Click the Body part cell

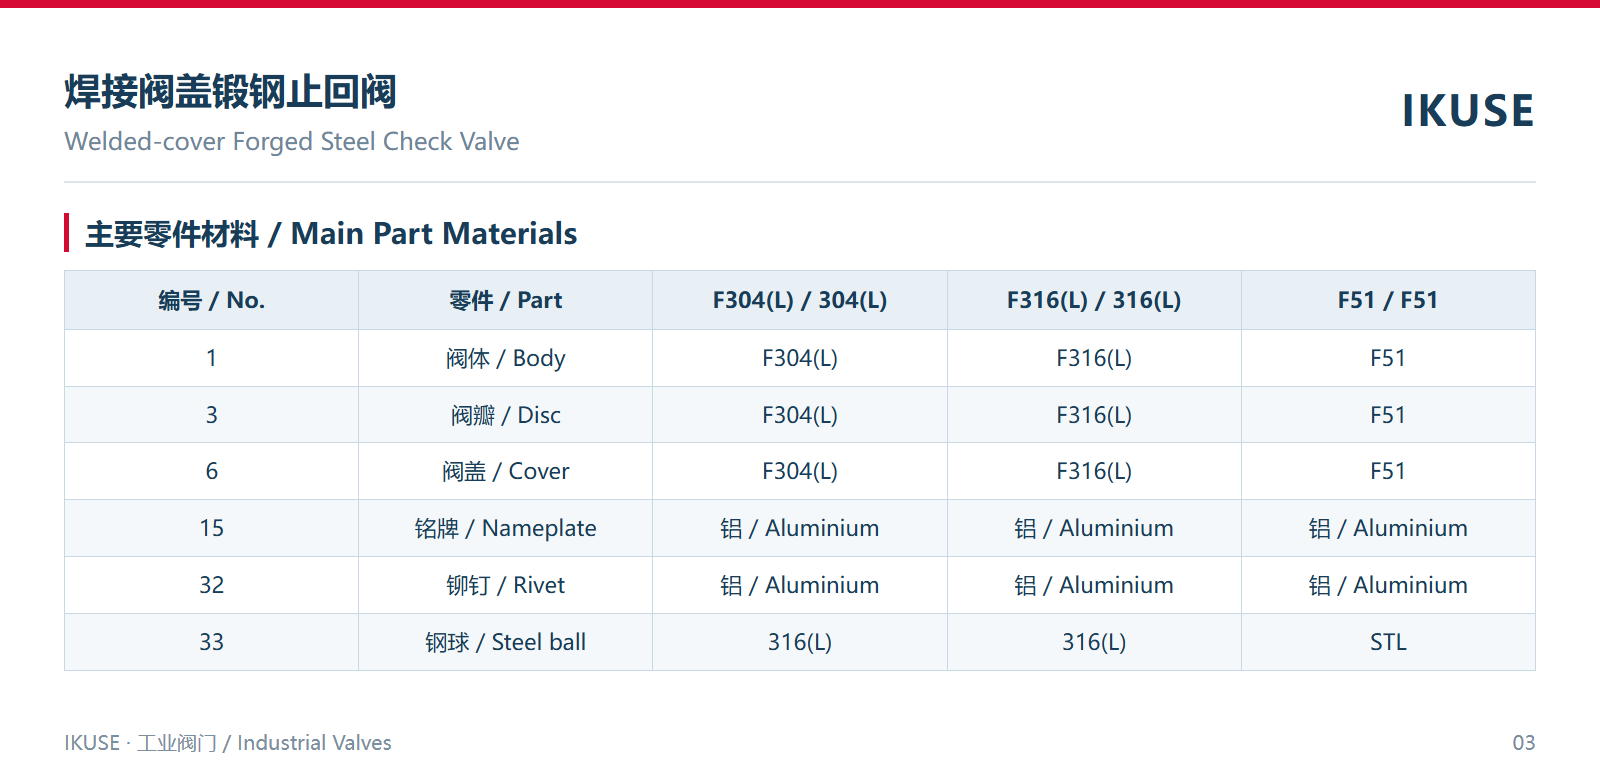[506, 358]
